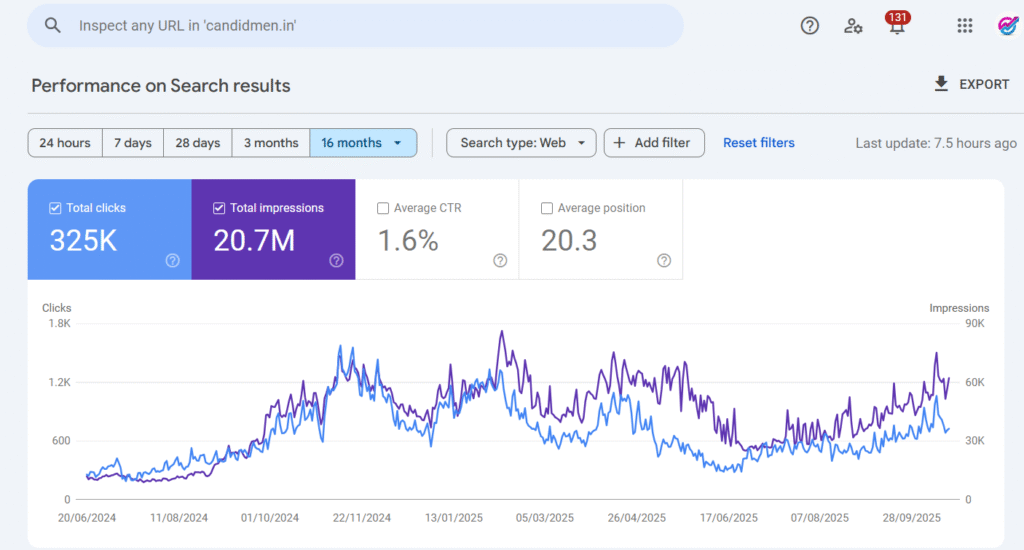
Task: Click the account profile avatar
Action: point(1007,26)
